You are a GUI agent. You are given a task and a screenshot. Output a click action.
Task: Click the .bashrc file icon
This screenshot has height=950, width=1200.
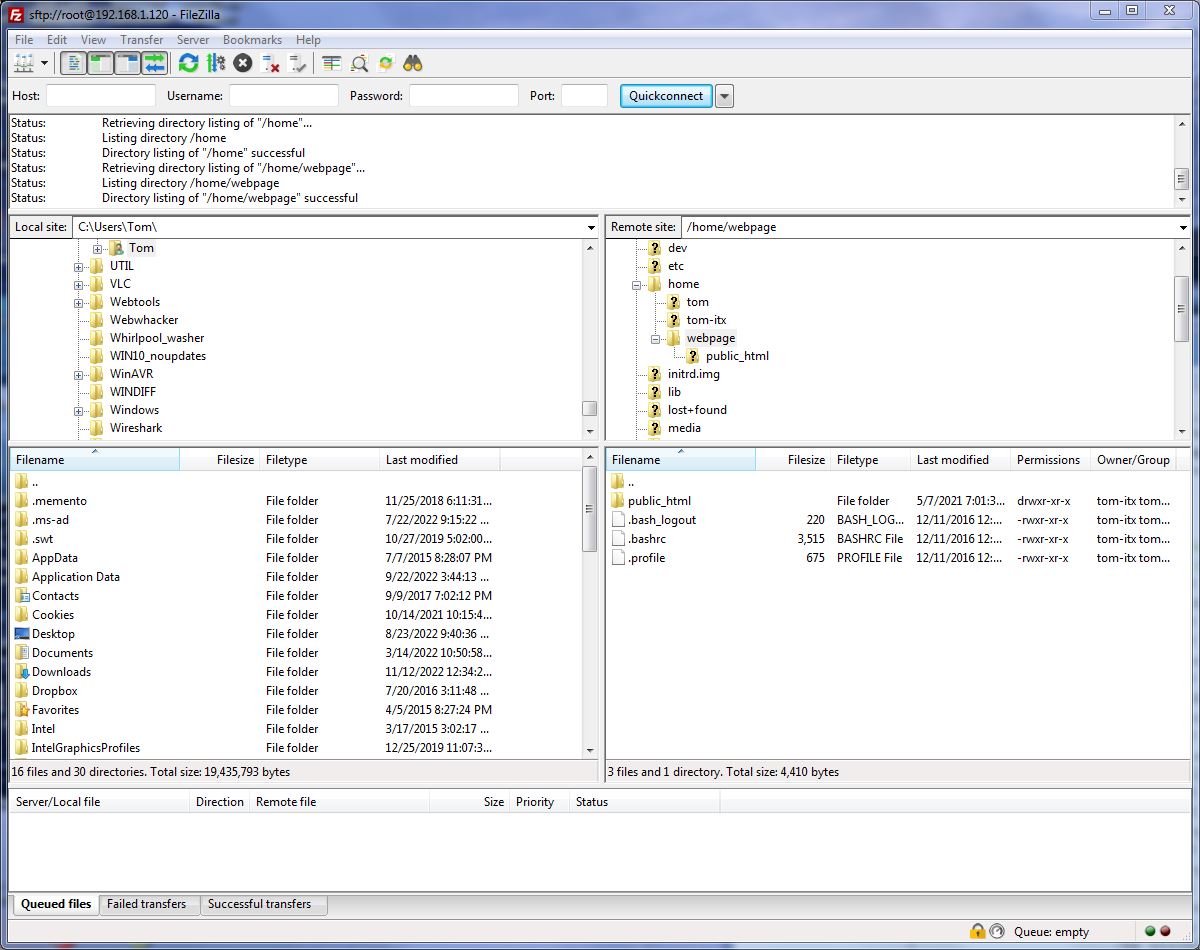click(x=618, y=539)
